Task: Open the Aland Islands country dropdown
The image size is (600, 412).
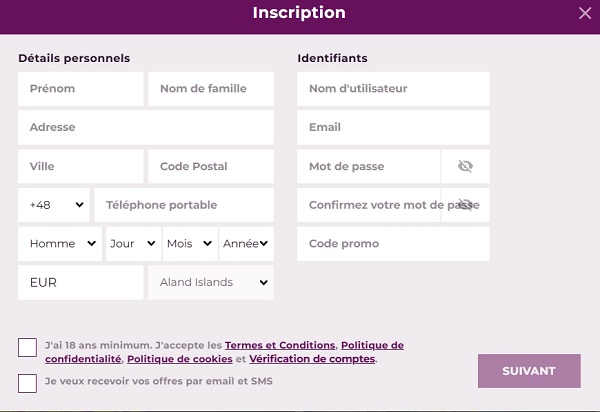Action: click(210, 283)
